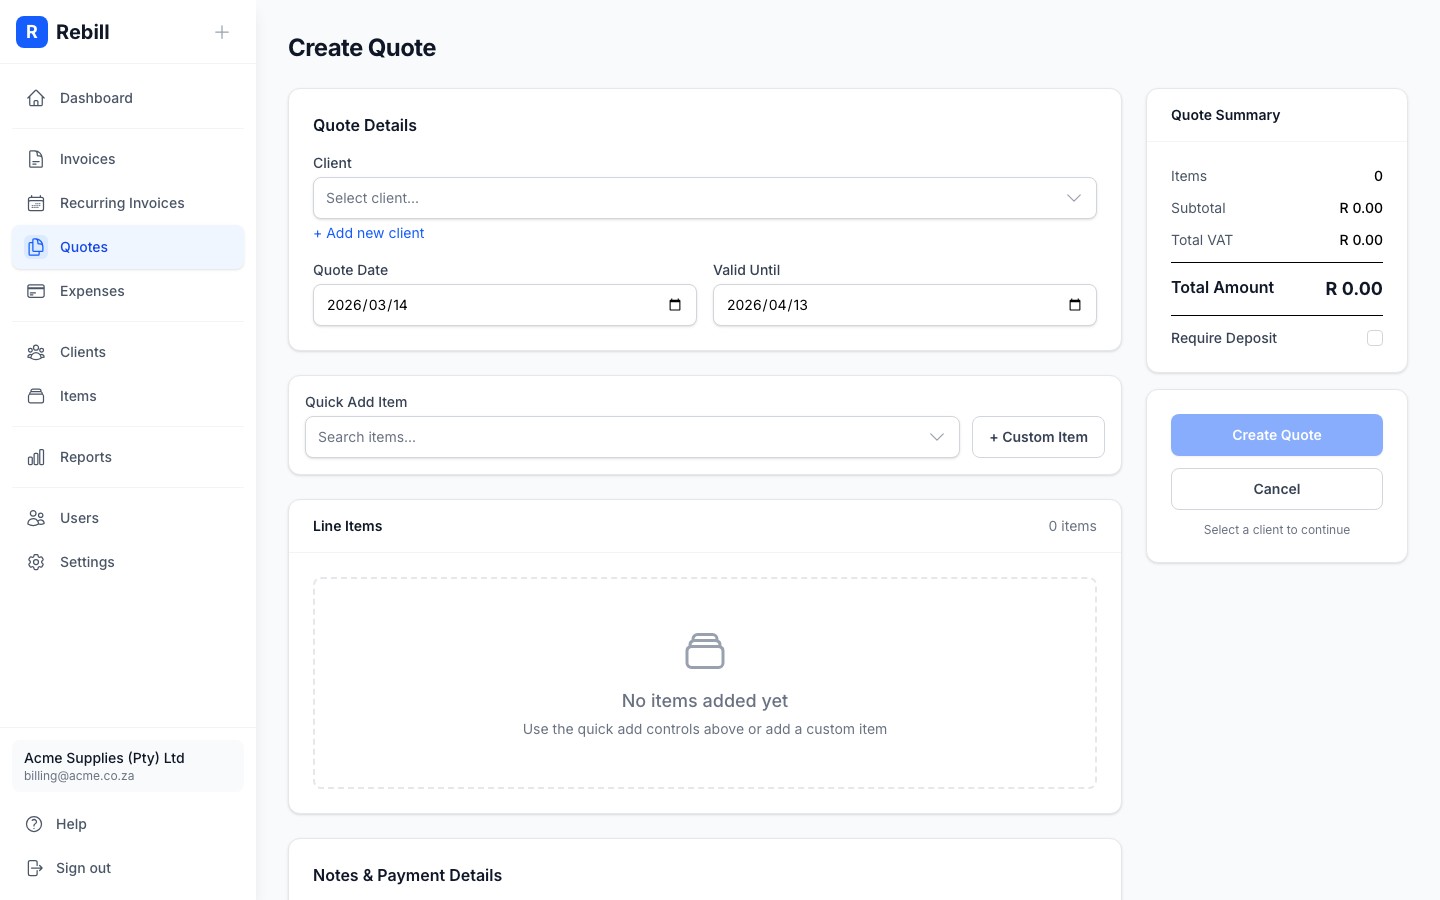Cancel the quote creation
This screenshot has height=900, width=1440.
pyautogui.click(x=1276, y=489)
